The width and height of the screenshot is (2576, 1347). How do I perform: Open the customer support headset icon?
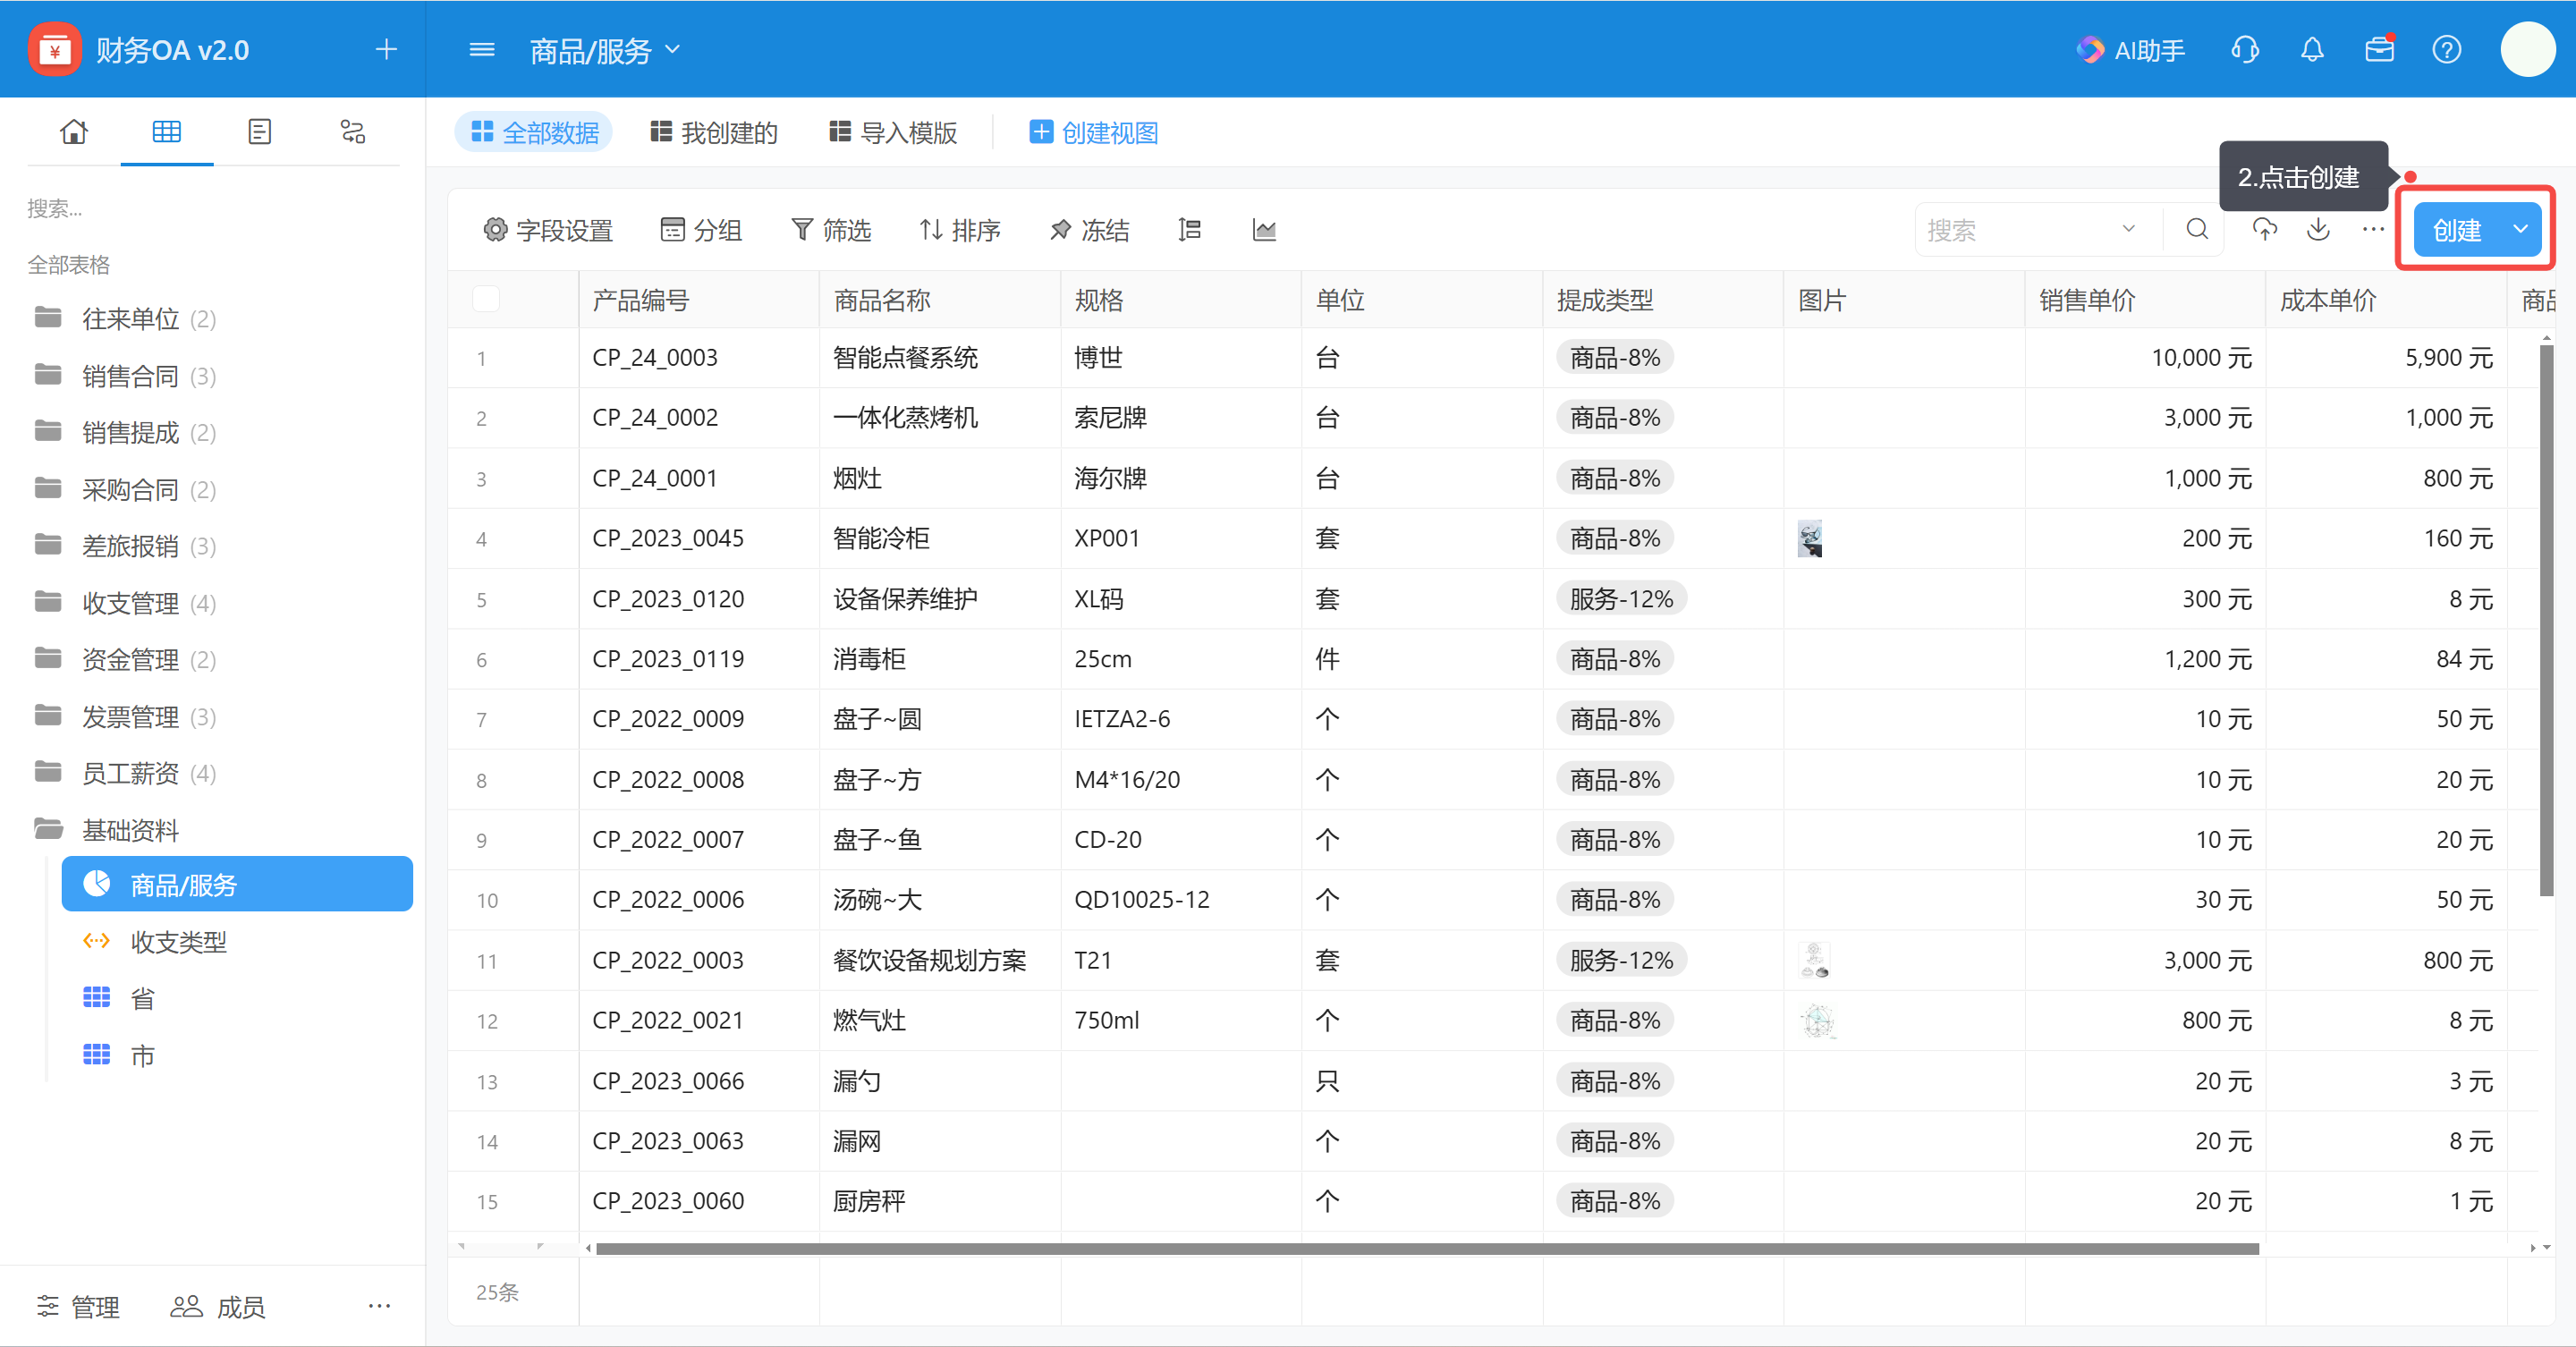point(2245,49)
